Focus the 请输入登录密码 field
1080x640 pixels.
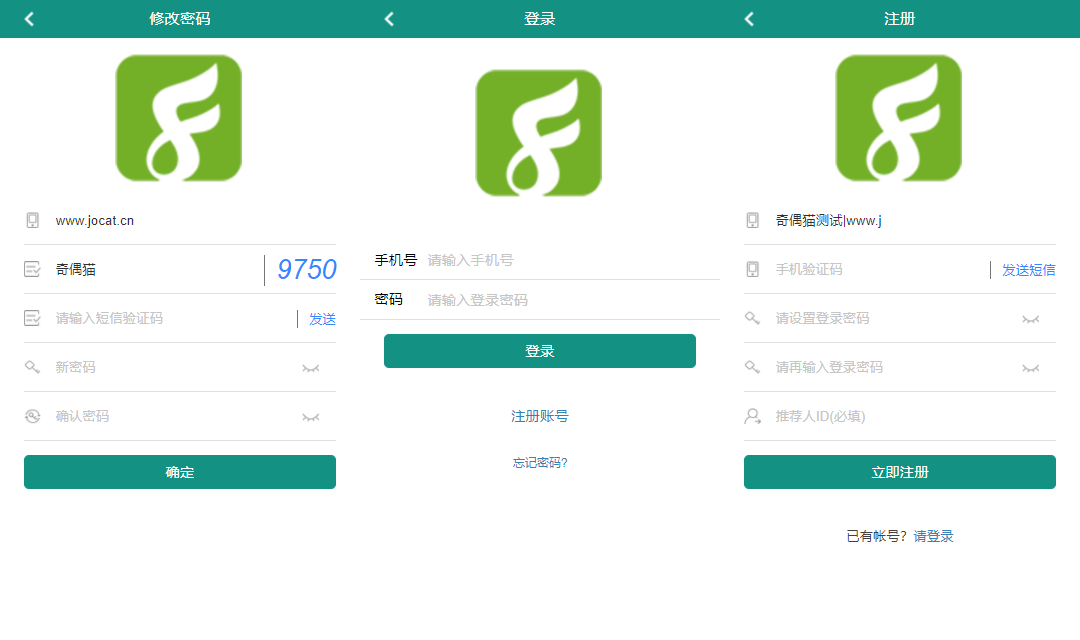pos(573,300)
